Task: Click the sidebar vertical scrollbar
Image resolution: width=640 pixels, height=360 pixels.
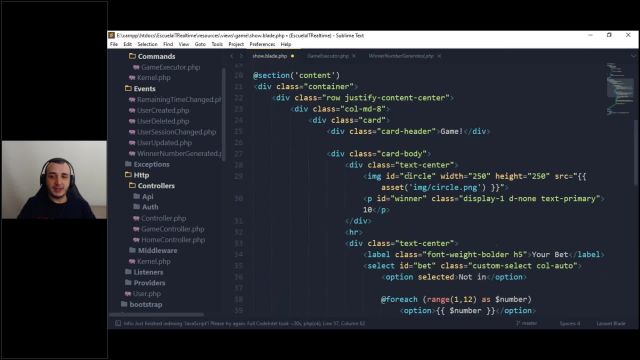Action: tap(223, 114)
